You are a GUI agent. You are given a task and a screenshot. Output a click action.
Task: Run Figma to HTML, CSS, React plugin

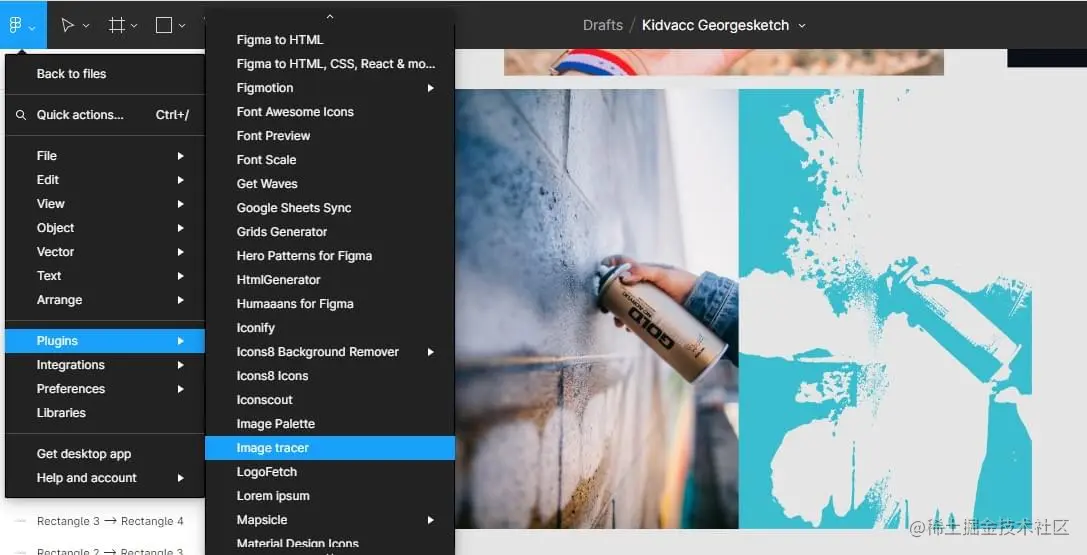330,64
